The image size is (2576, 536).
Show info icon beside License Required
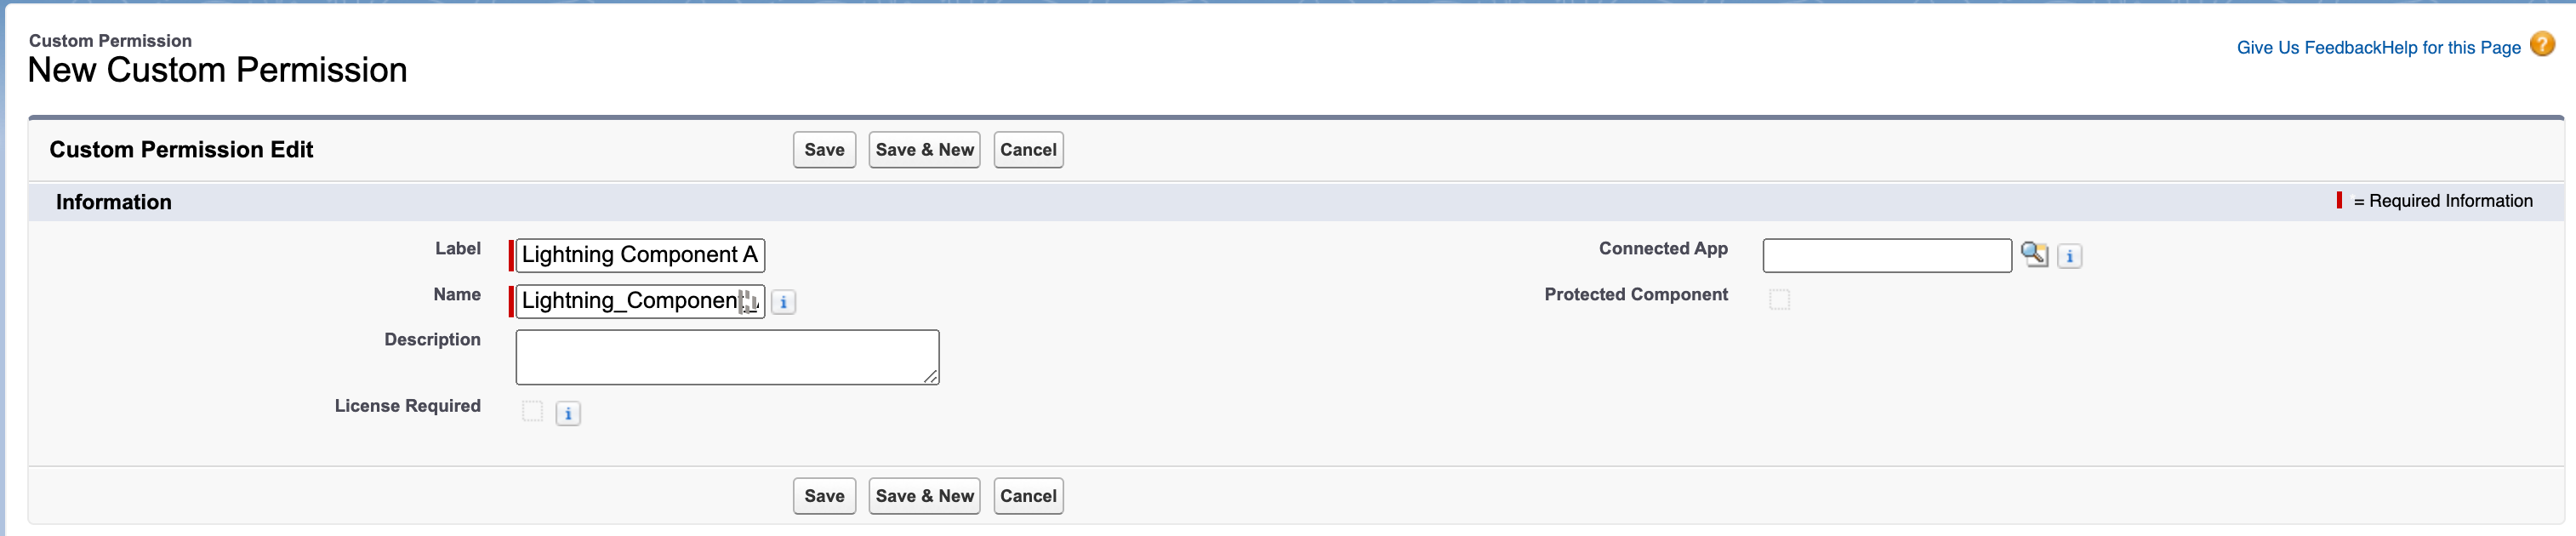[568, 413]
